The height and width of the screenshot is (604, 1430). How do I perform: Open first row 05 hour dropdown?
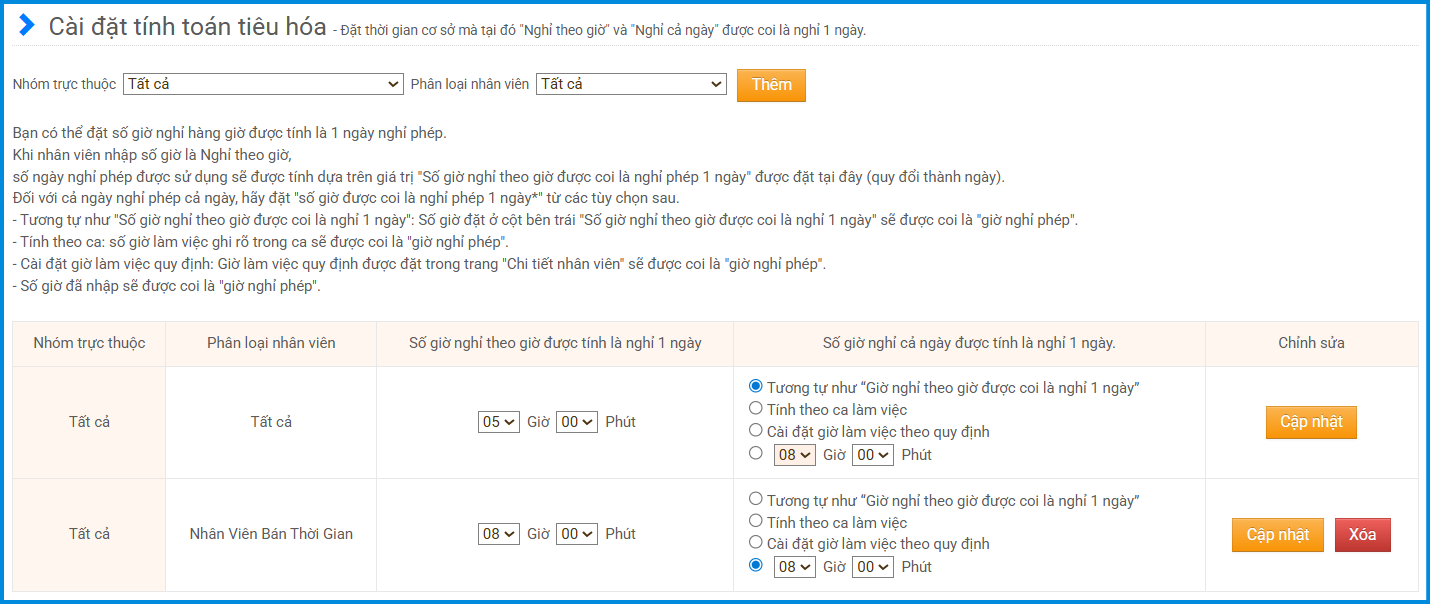click(x=498, y=422)
